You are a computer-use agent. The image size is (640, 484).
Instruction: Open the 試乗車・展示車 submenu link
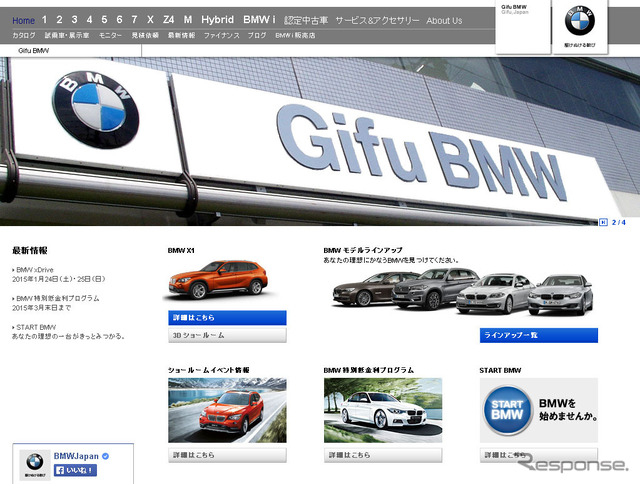pos(67,36)
